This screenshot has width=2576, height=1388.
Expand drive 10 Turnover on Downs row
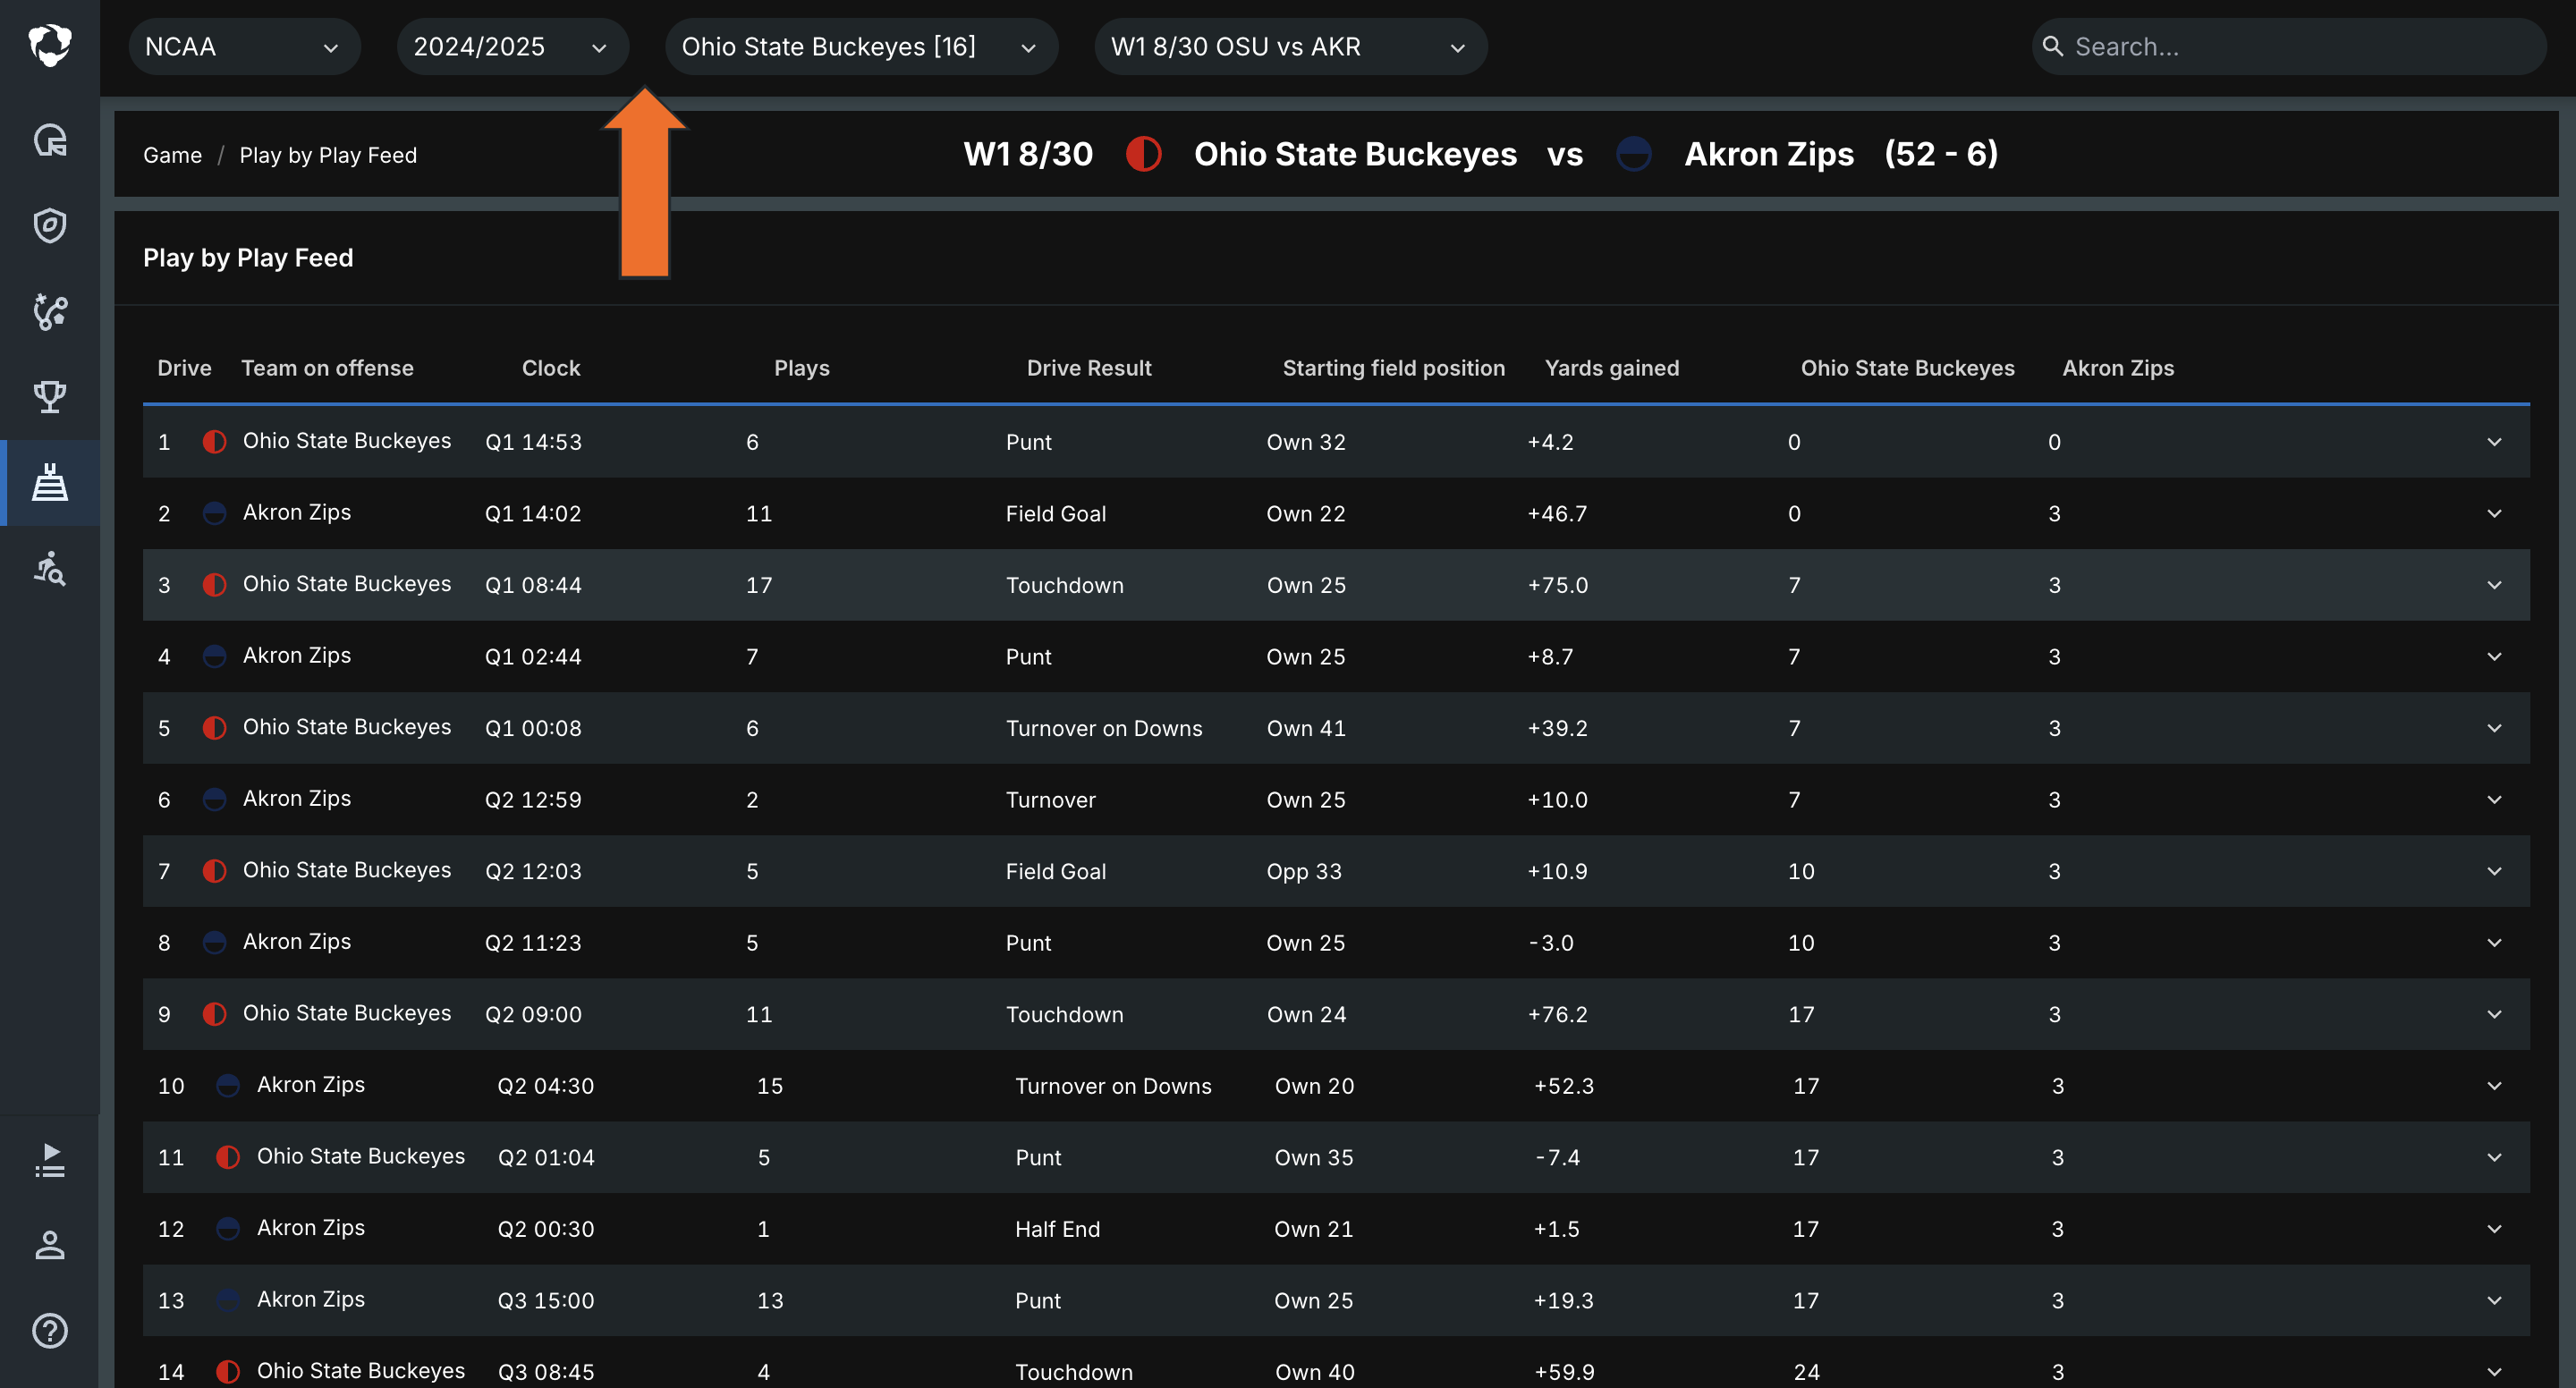click(x=2494, y=1086)
